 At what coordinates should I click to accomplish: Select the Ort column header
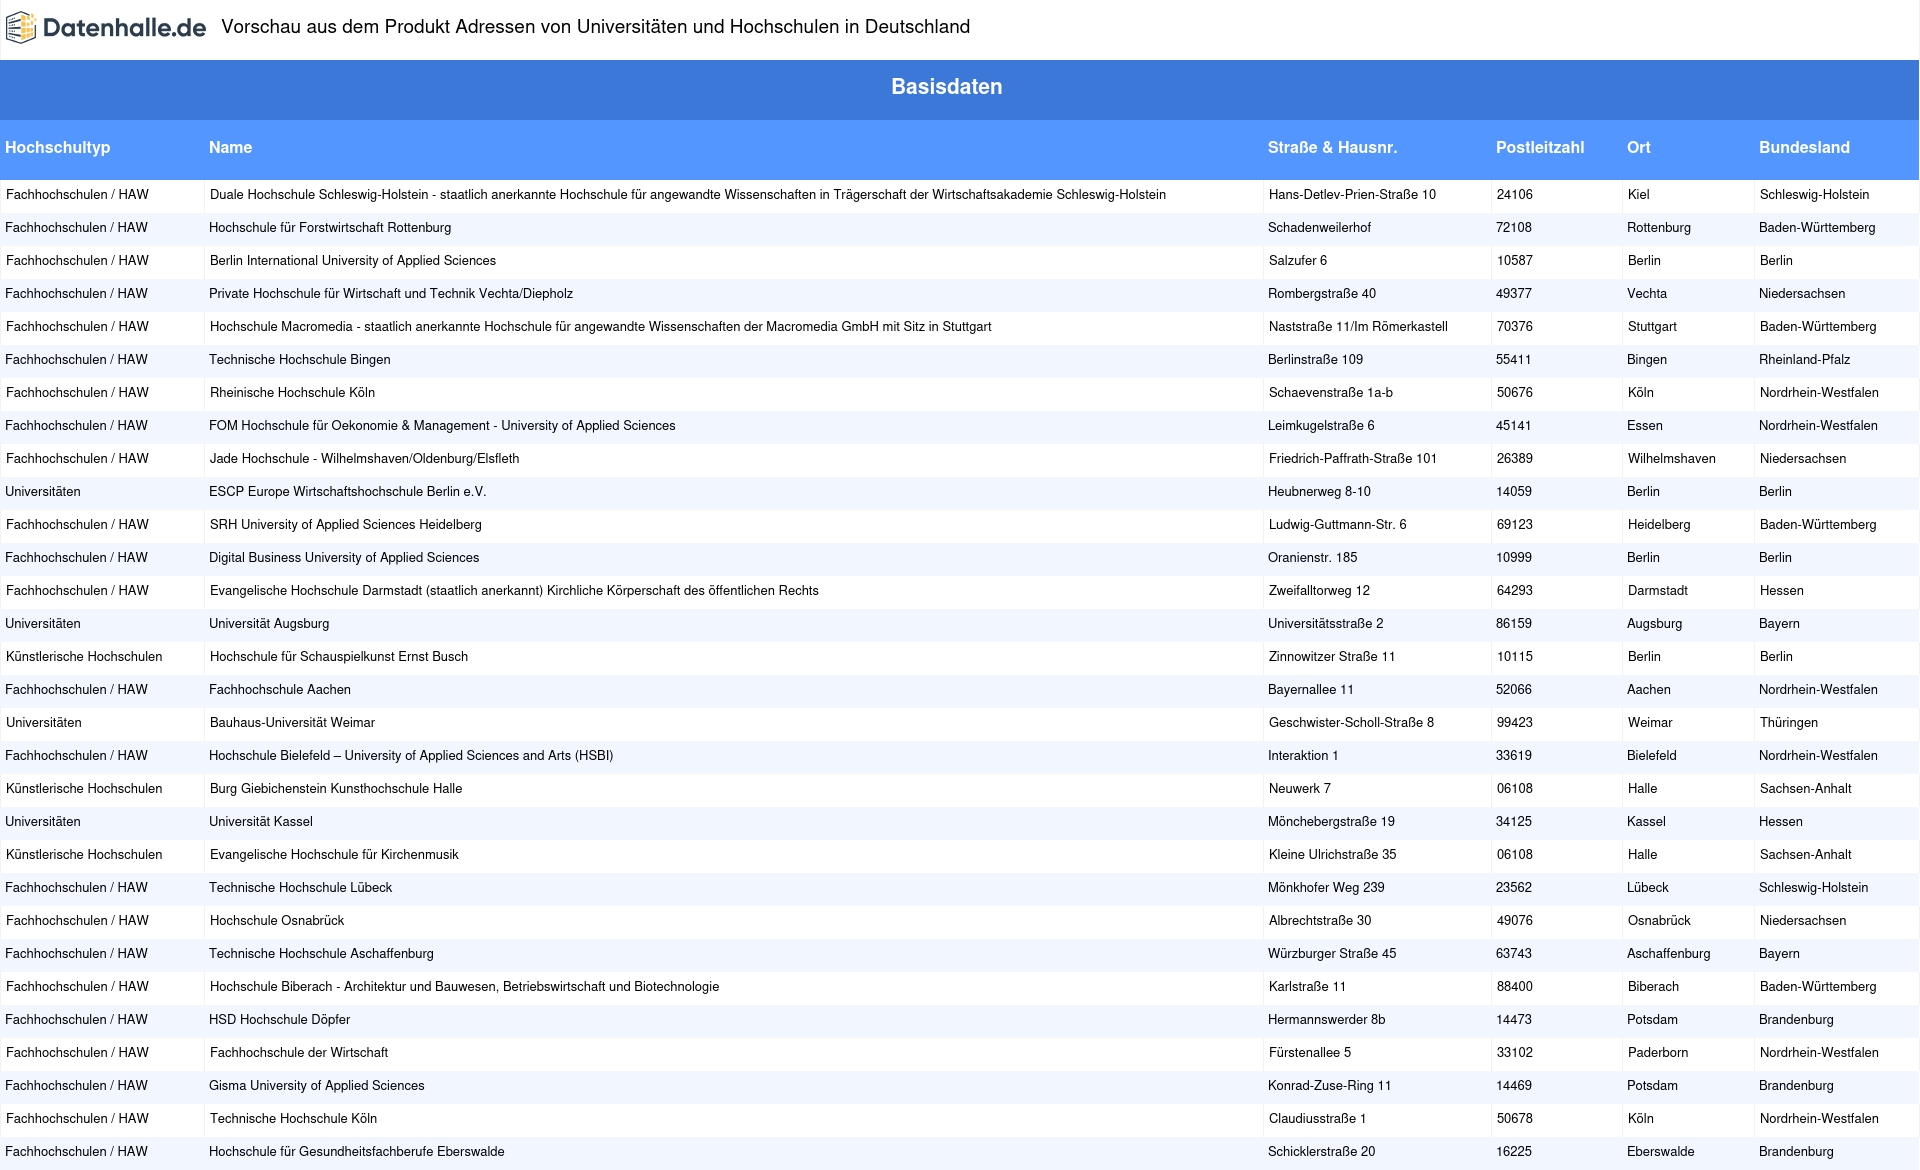1638,147
